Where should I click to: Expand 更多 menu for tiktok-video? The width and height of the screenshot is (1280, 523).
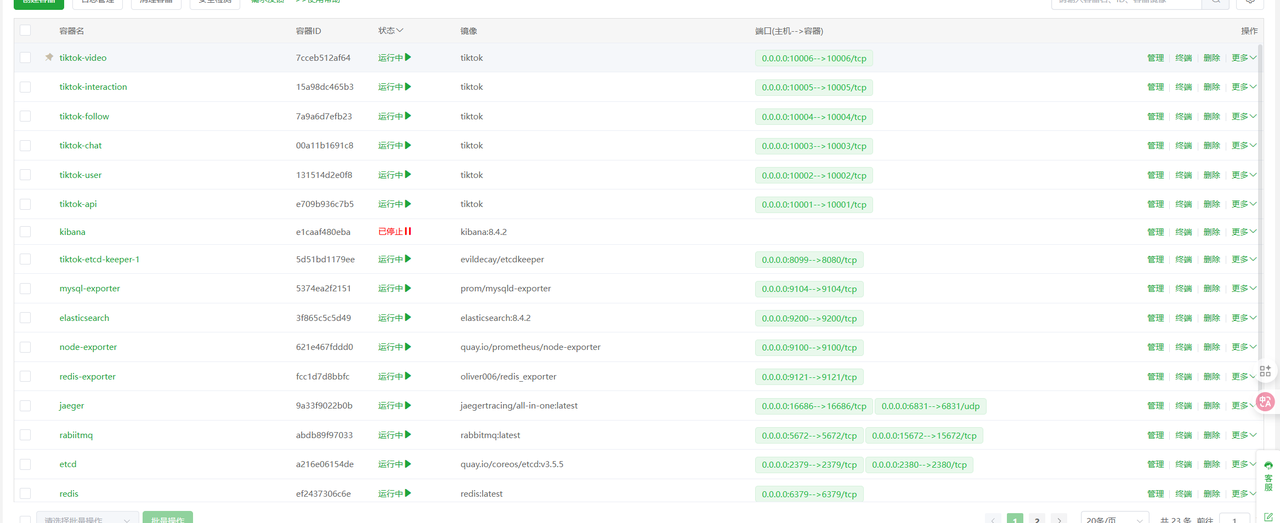(1244, 57)
